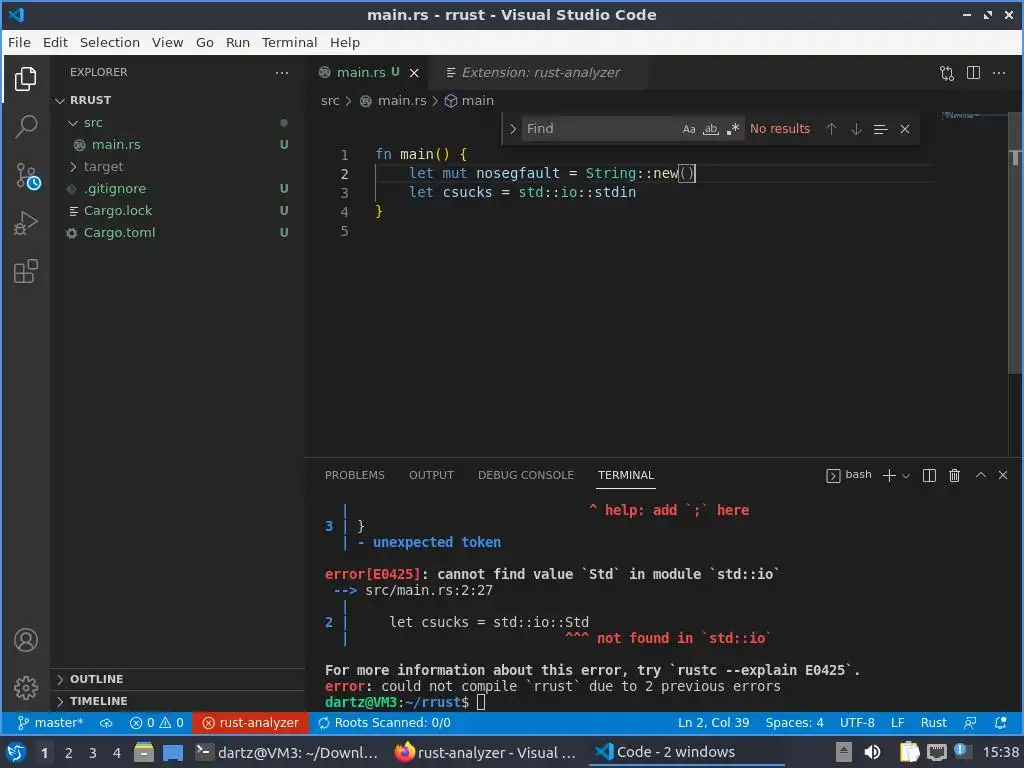1024x768 pixels.
Task: Open the volume icon in system tray
Action: pyautogui.click(x=872, y=752)
